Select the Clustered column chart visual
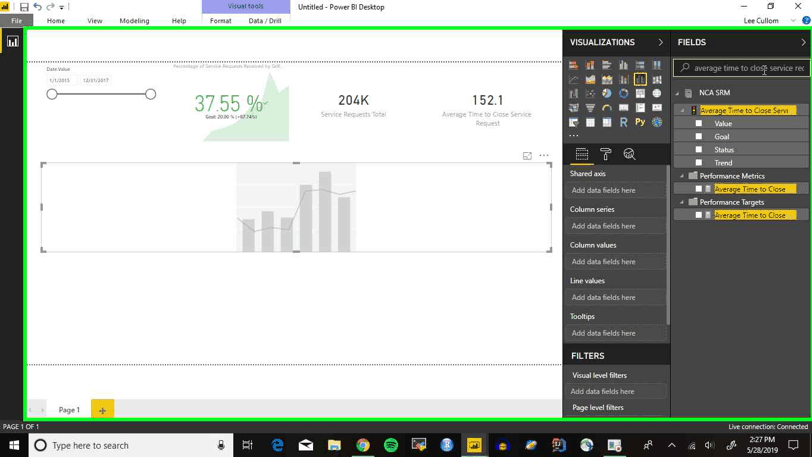 click(624, 65)
